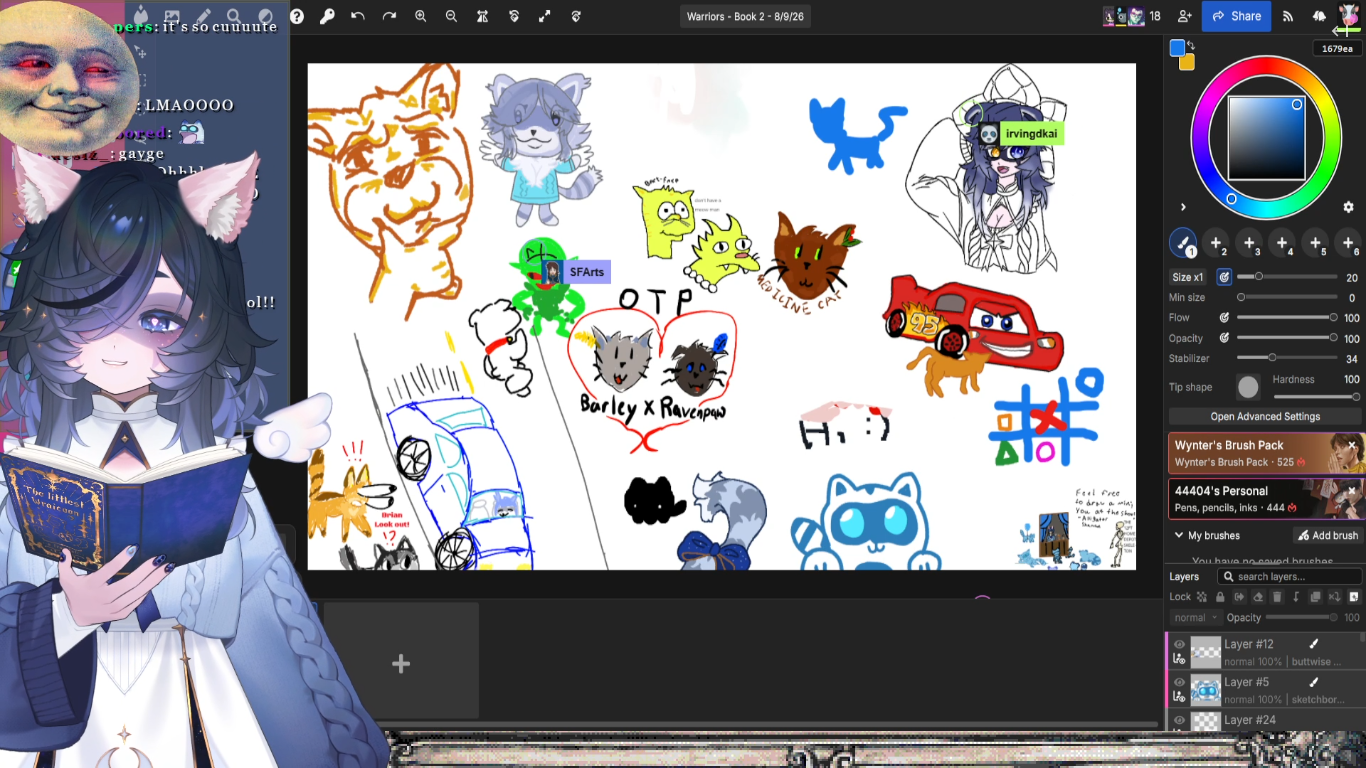Screen dimensions: 1366x768
Task: Toggle pen pressure for Opacity
Action: pos(1224,338)
